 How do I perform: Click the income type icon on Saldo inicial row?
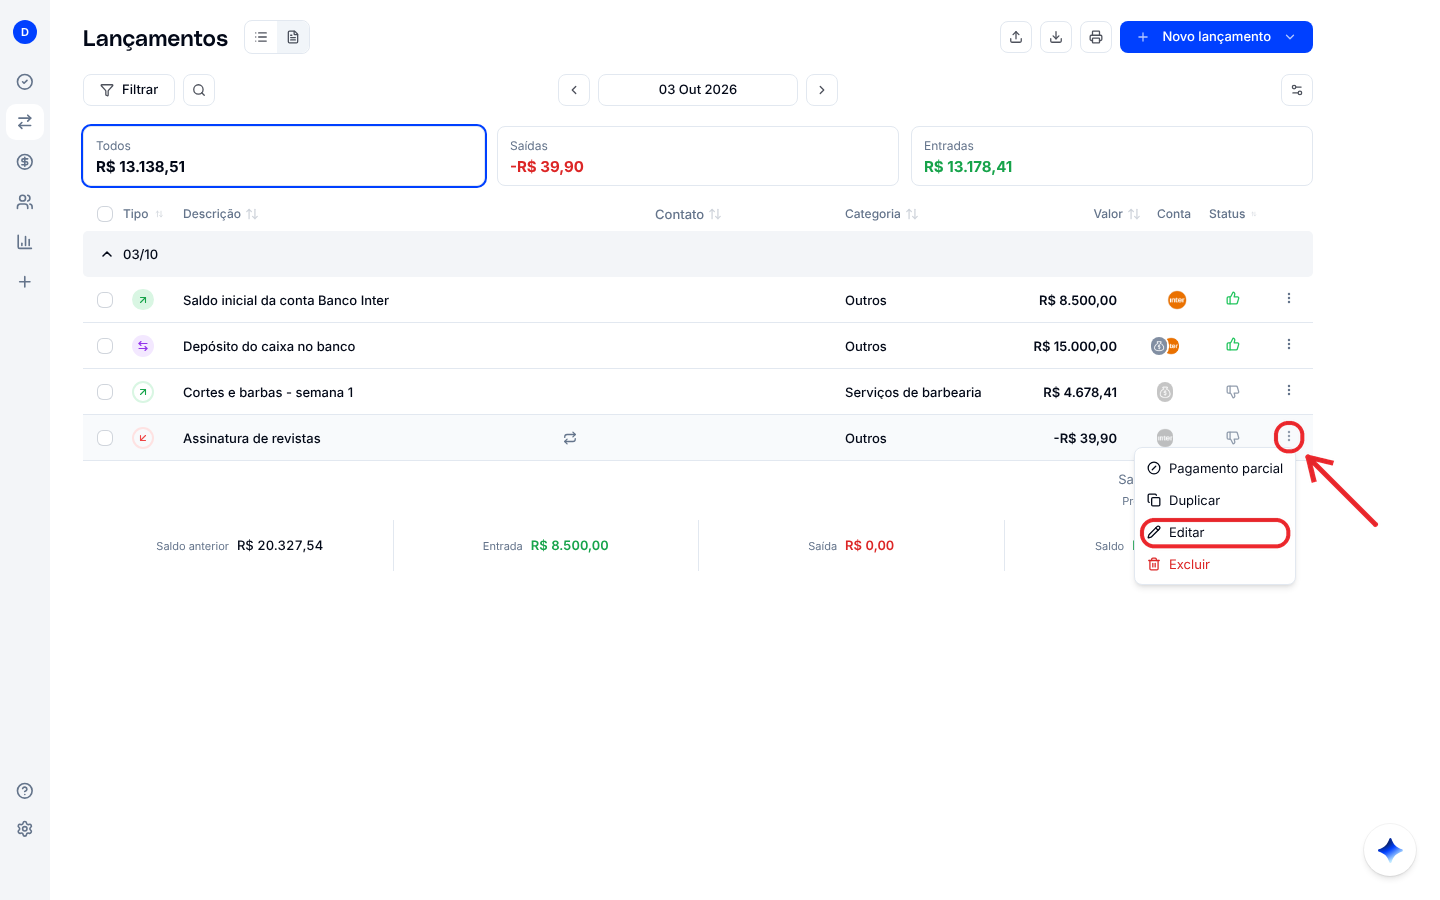(x=143, y=300)
